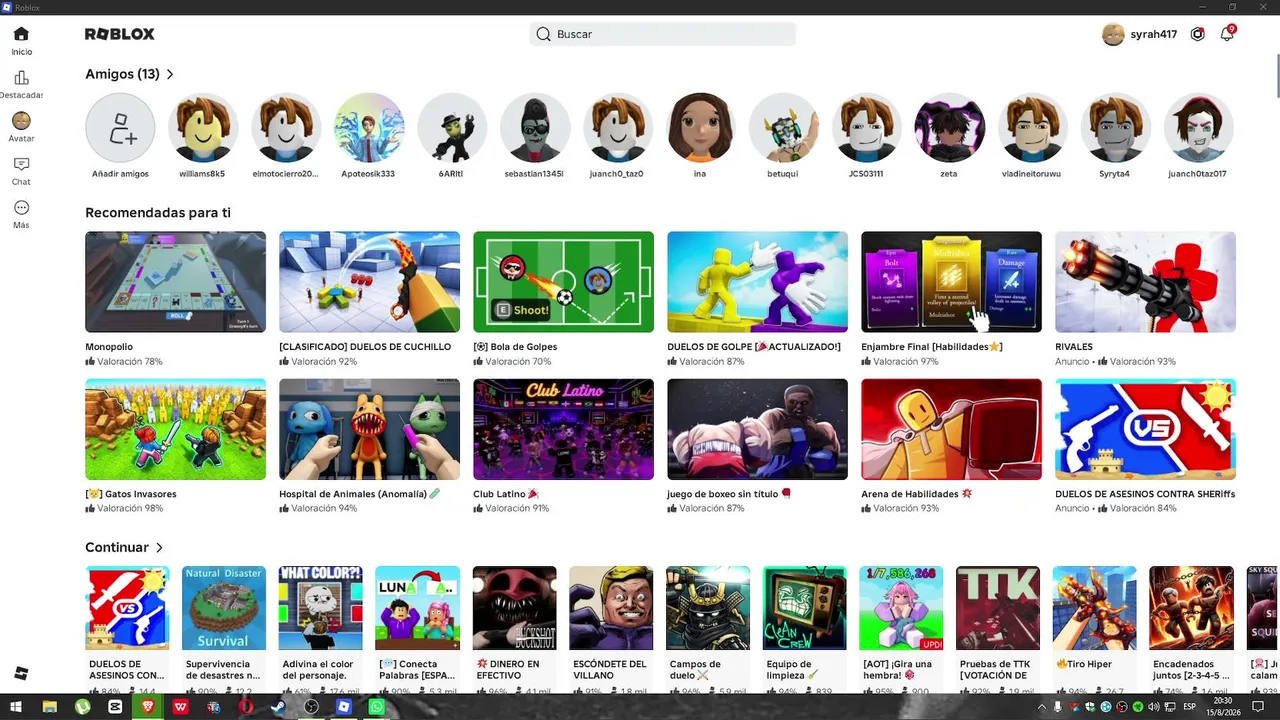
Task: Continue Conecta Palabras game
Action: [x=418, y=608]
